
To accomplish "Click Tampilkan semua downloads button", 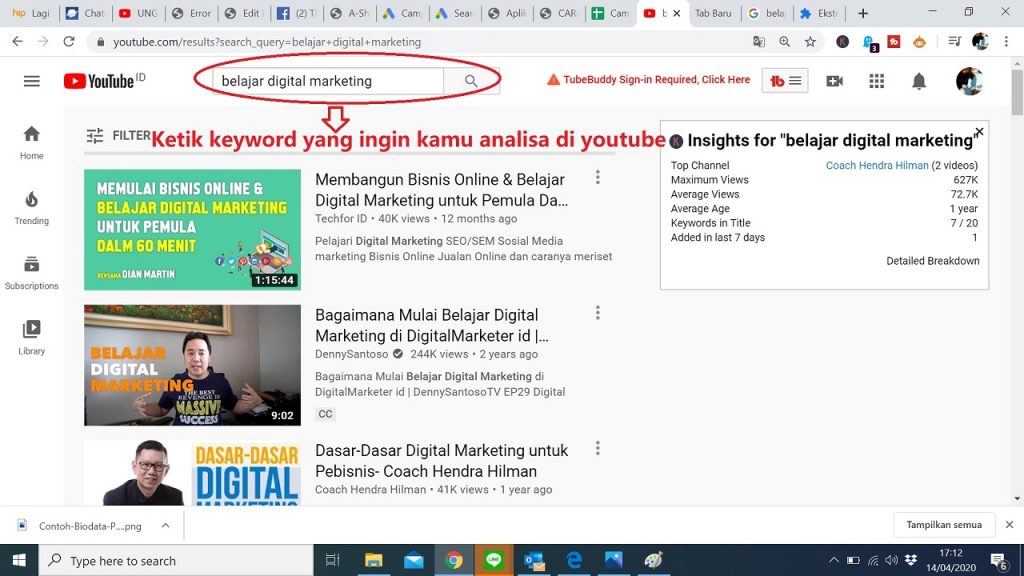I will tap(943, 525).
